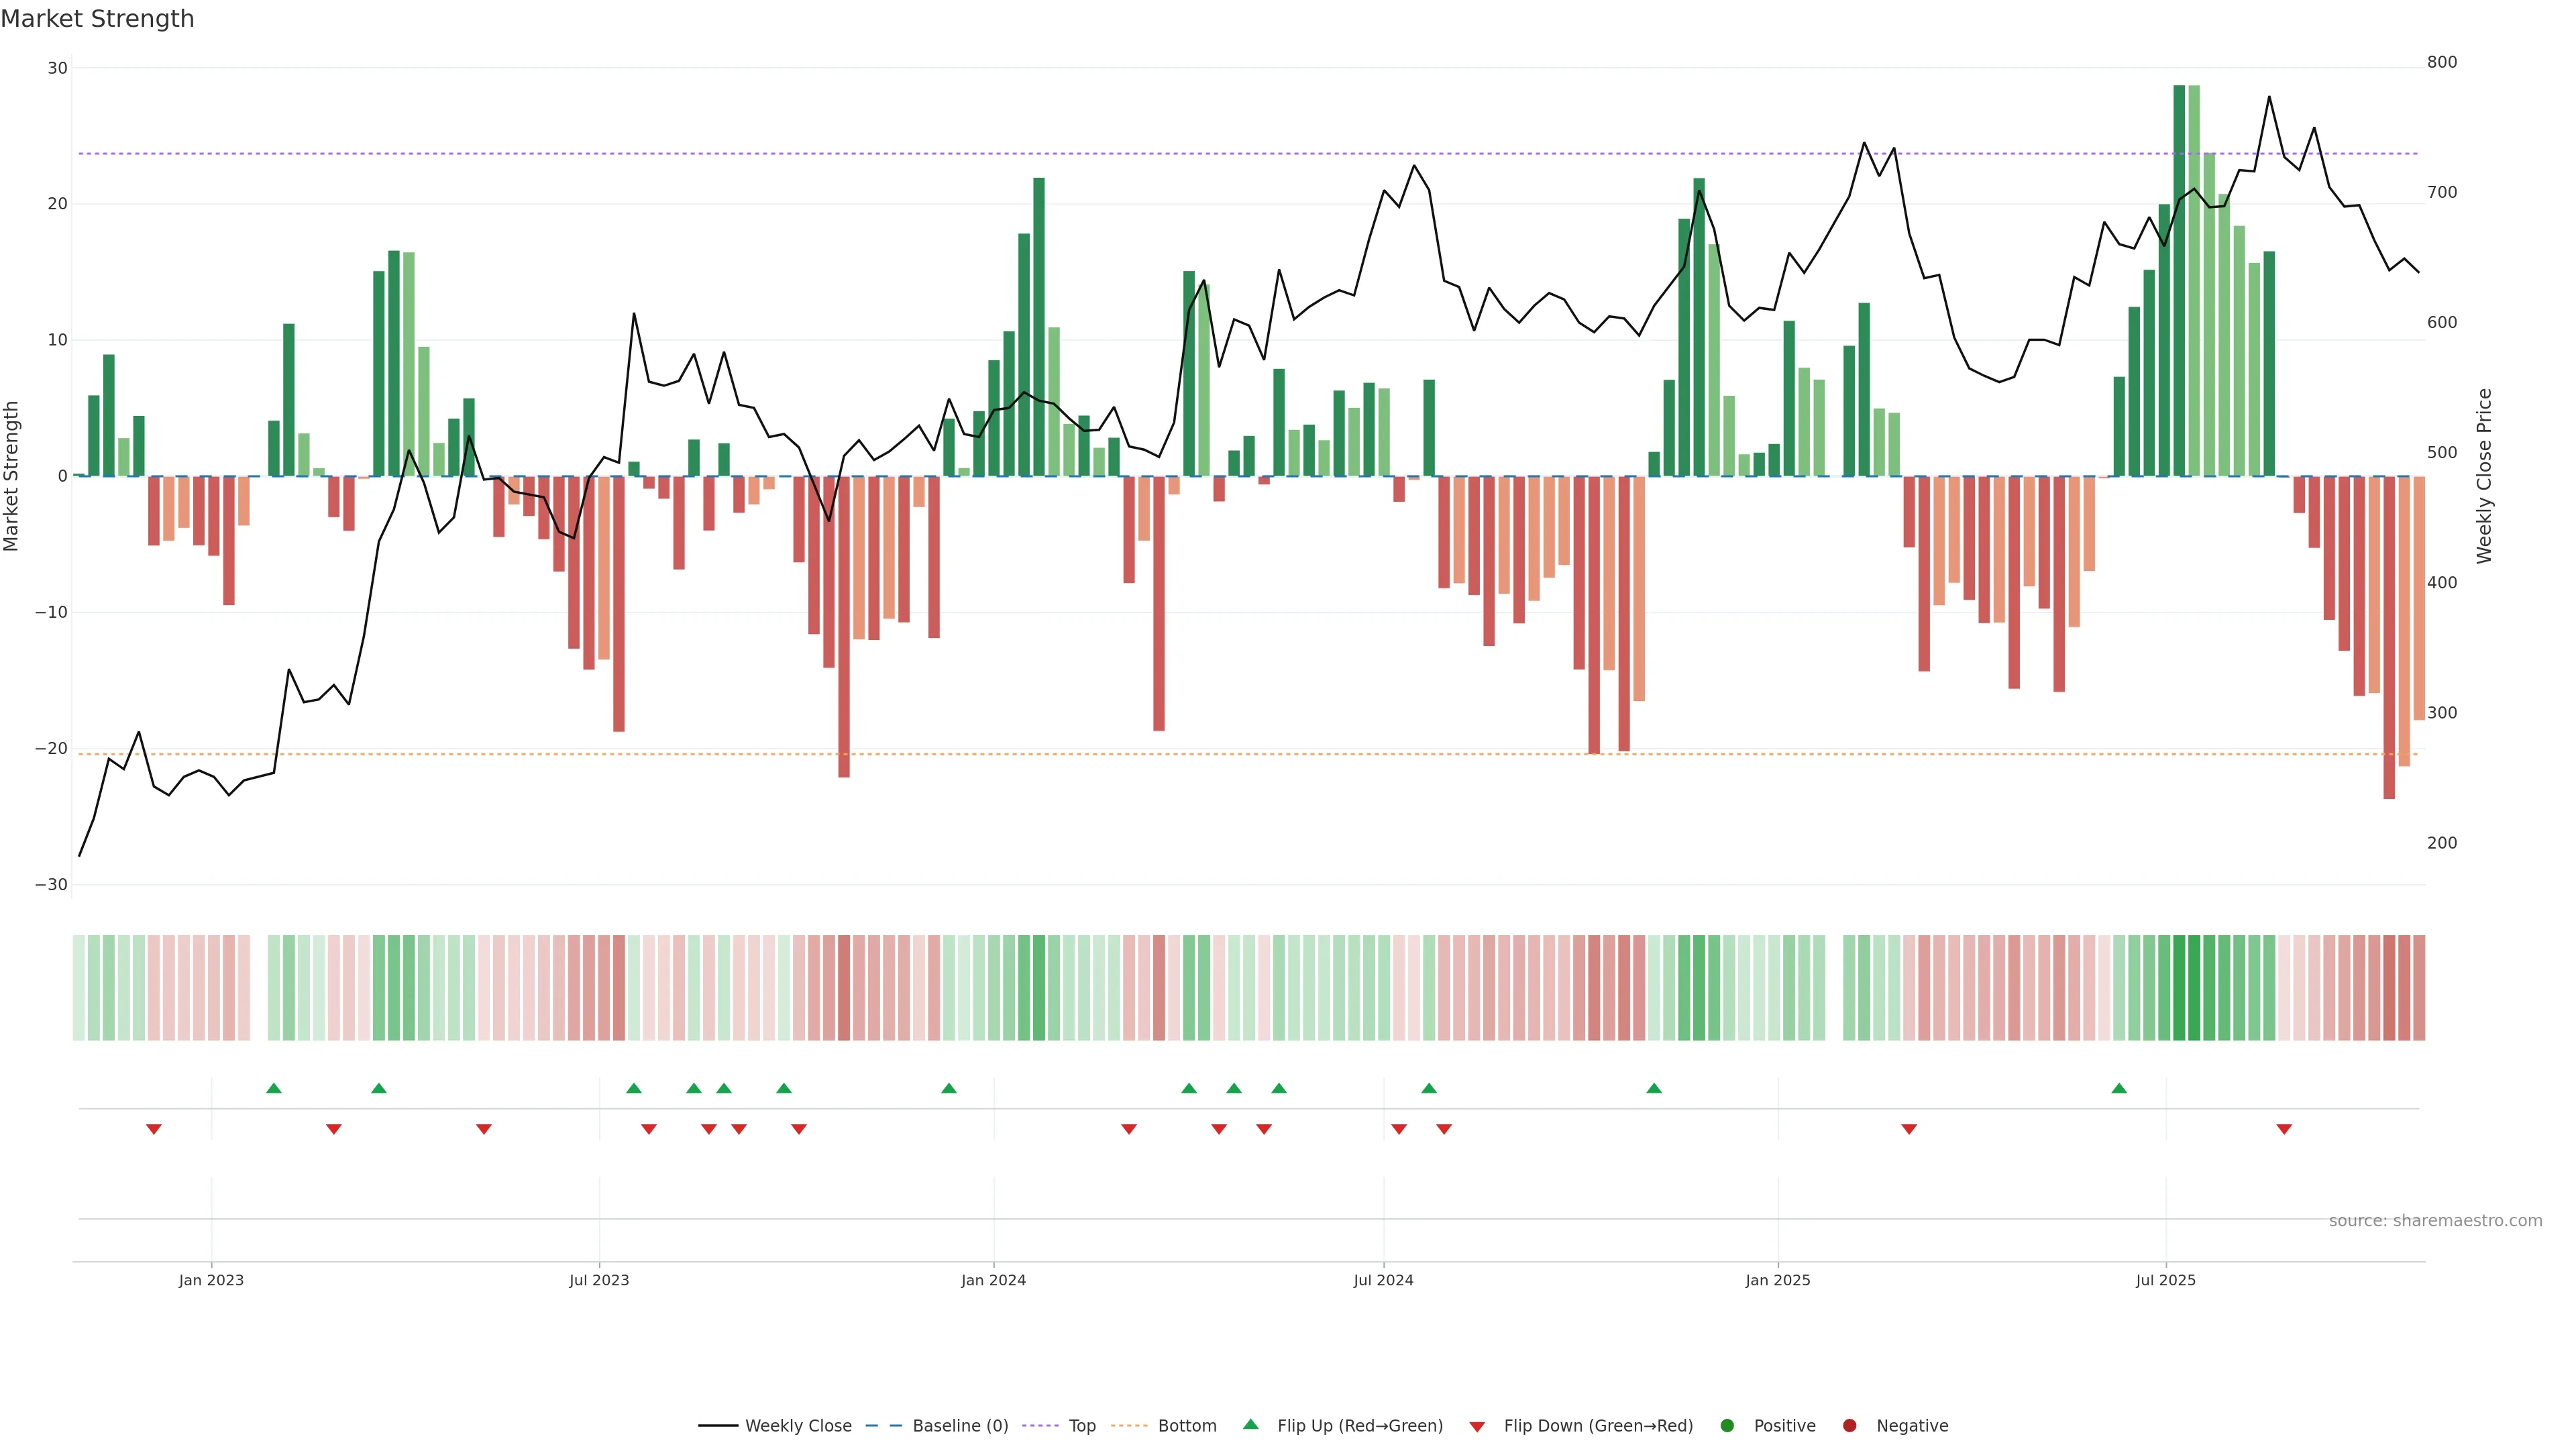Click the lone flip-down triangle between Jan 2025 and Jul 2025
The width and height of the screenshot is (2576, 1449).
click(1909, 1129)
